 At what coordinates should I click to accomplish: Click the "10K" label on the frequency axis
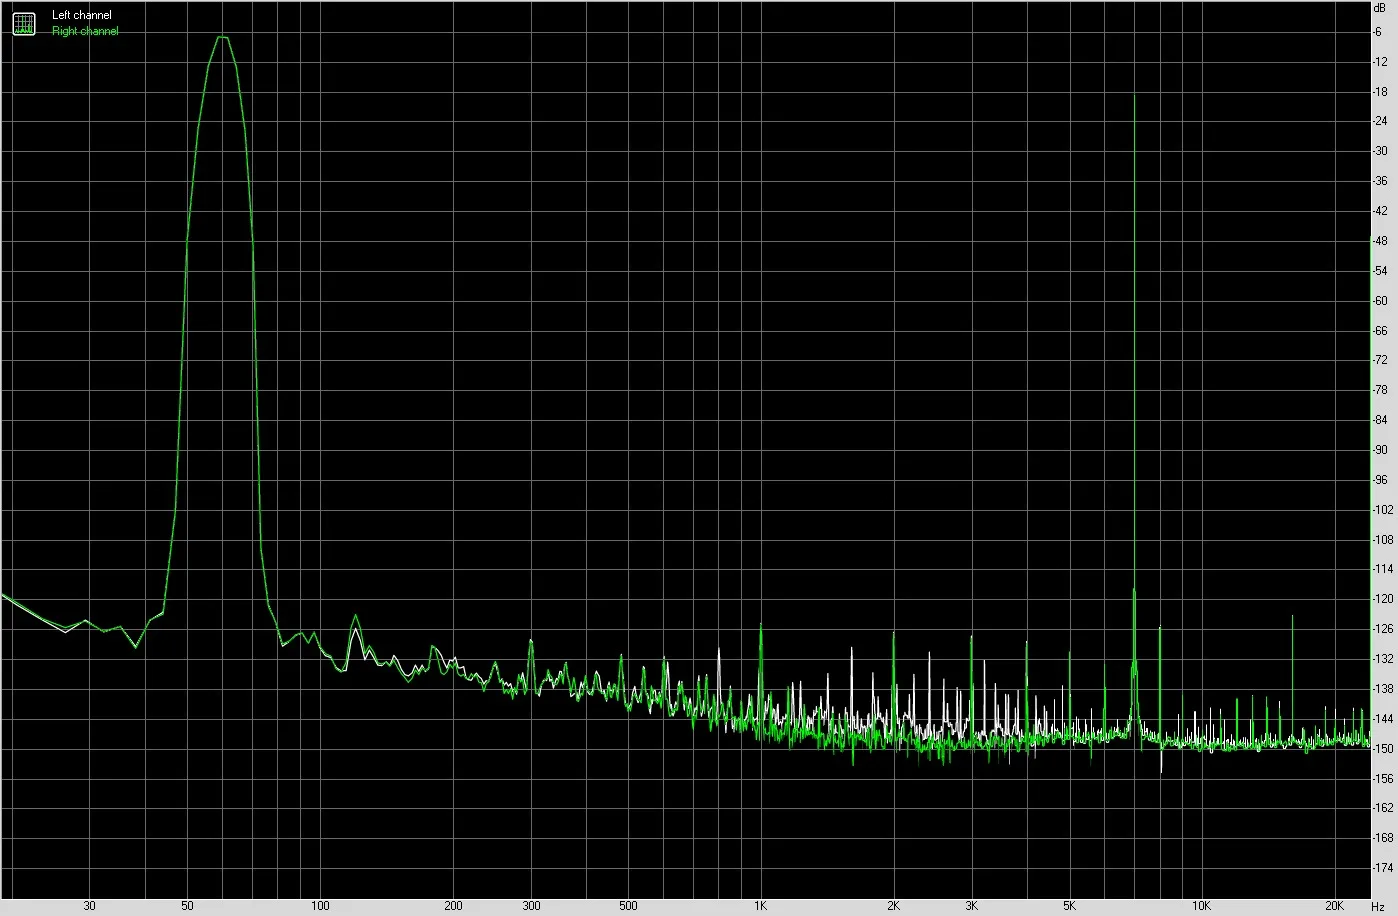[x=1202, y=906]
